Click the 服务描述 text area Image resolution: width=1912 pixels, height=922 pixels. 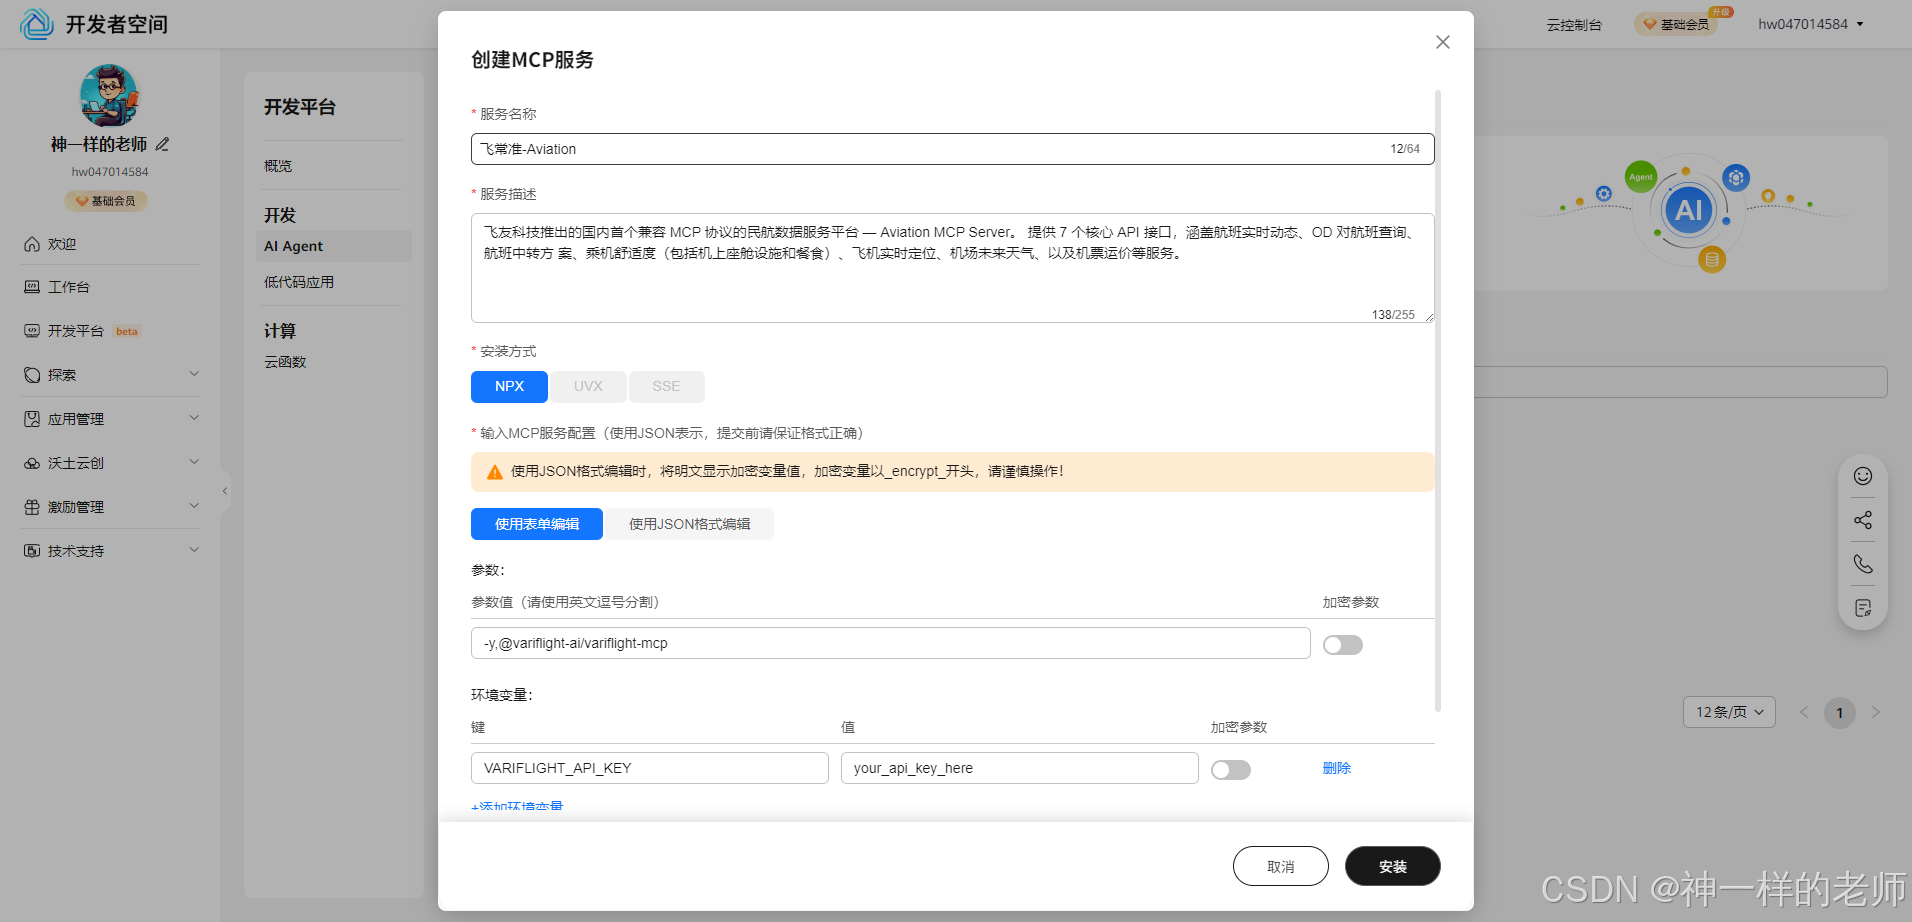coord(953,268)
